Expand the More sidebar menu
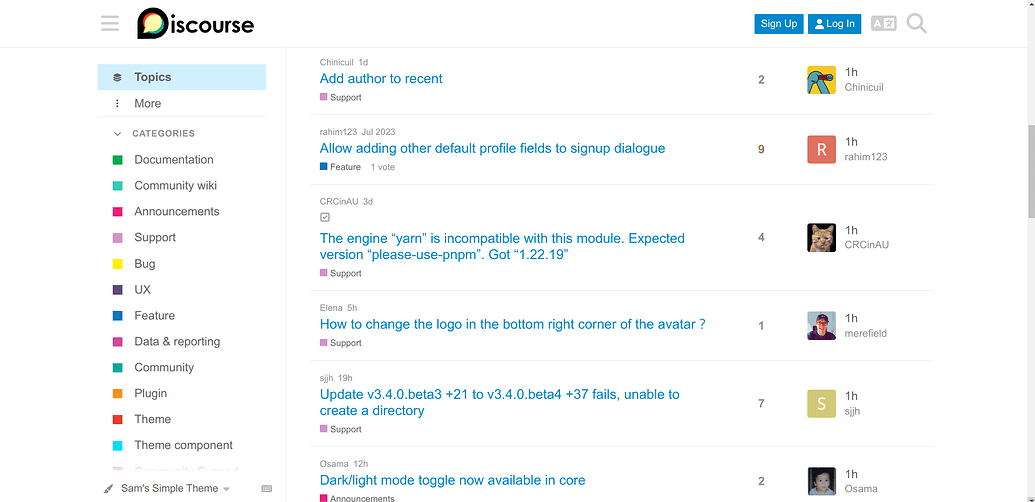The image size is (1035, 502). tap(147, 103)
